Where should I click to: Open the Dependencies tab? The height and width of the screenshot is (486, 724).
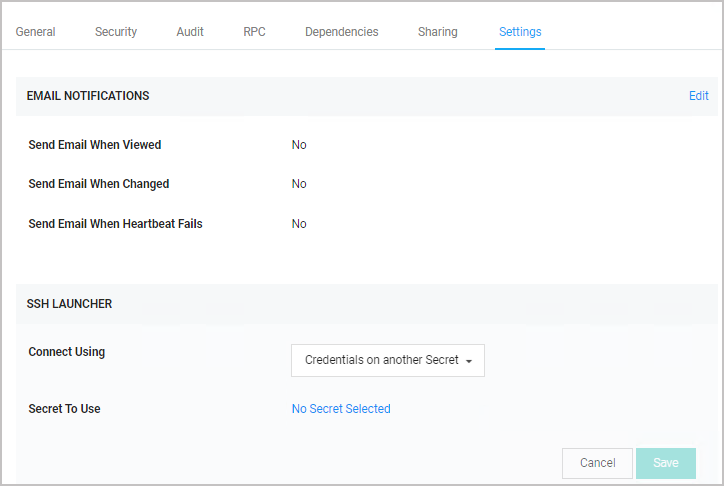342,32
